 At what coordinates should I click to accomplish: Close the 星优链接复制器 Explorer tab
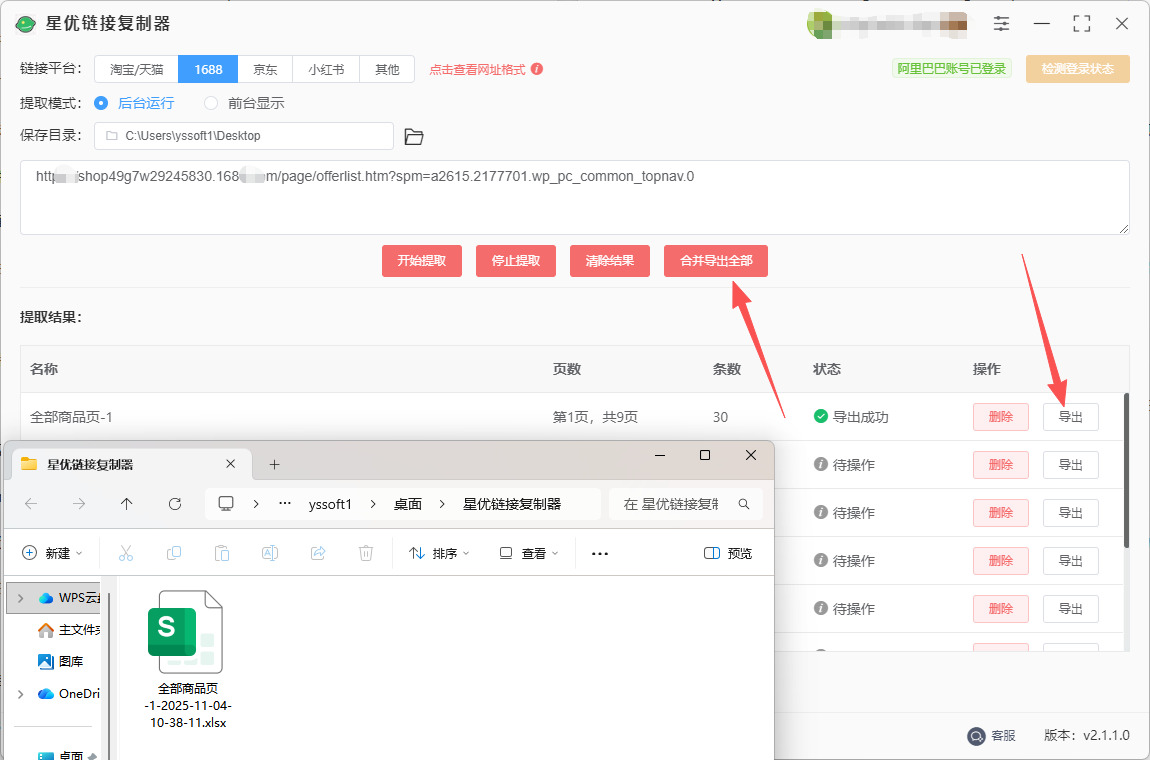point(230,464)
